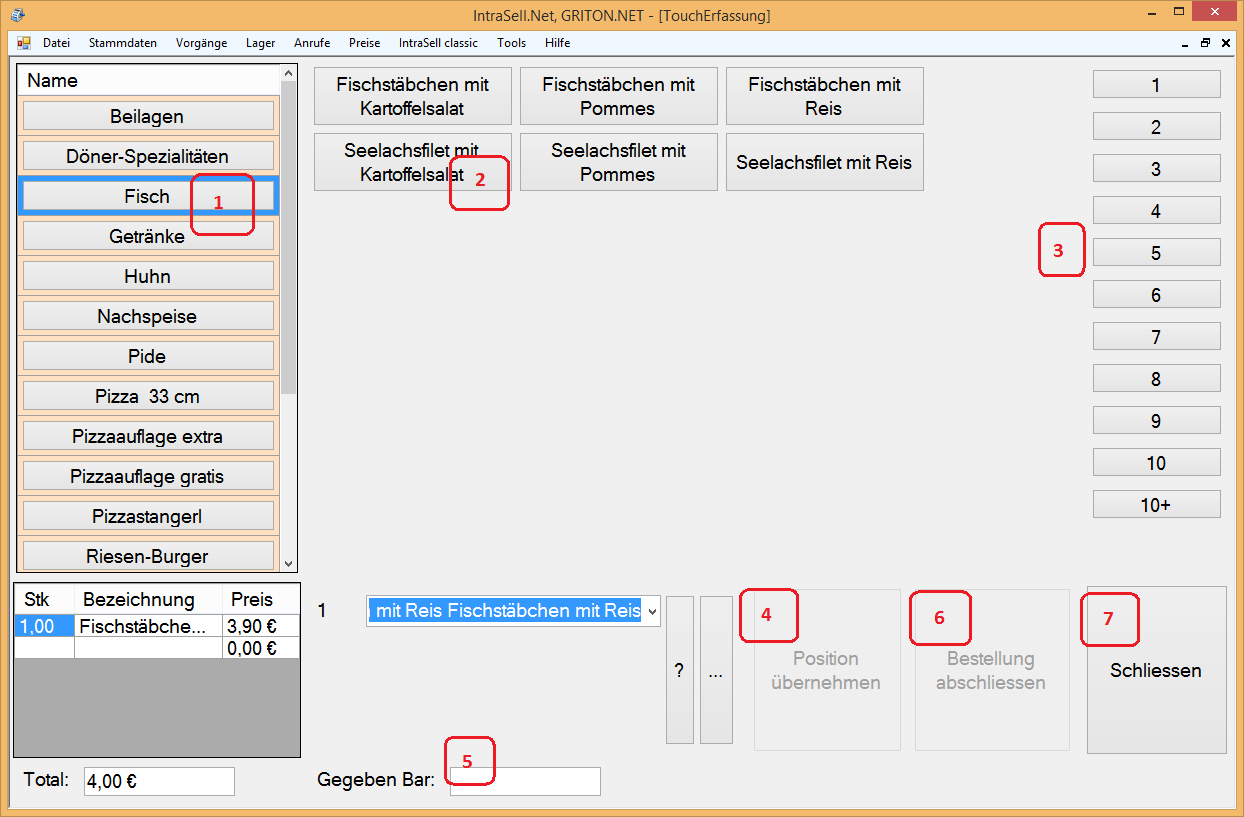Open the Hilfe menu

click(558, 43)
